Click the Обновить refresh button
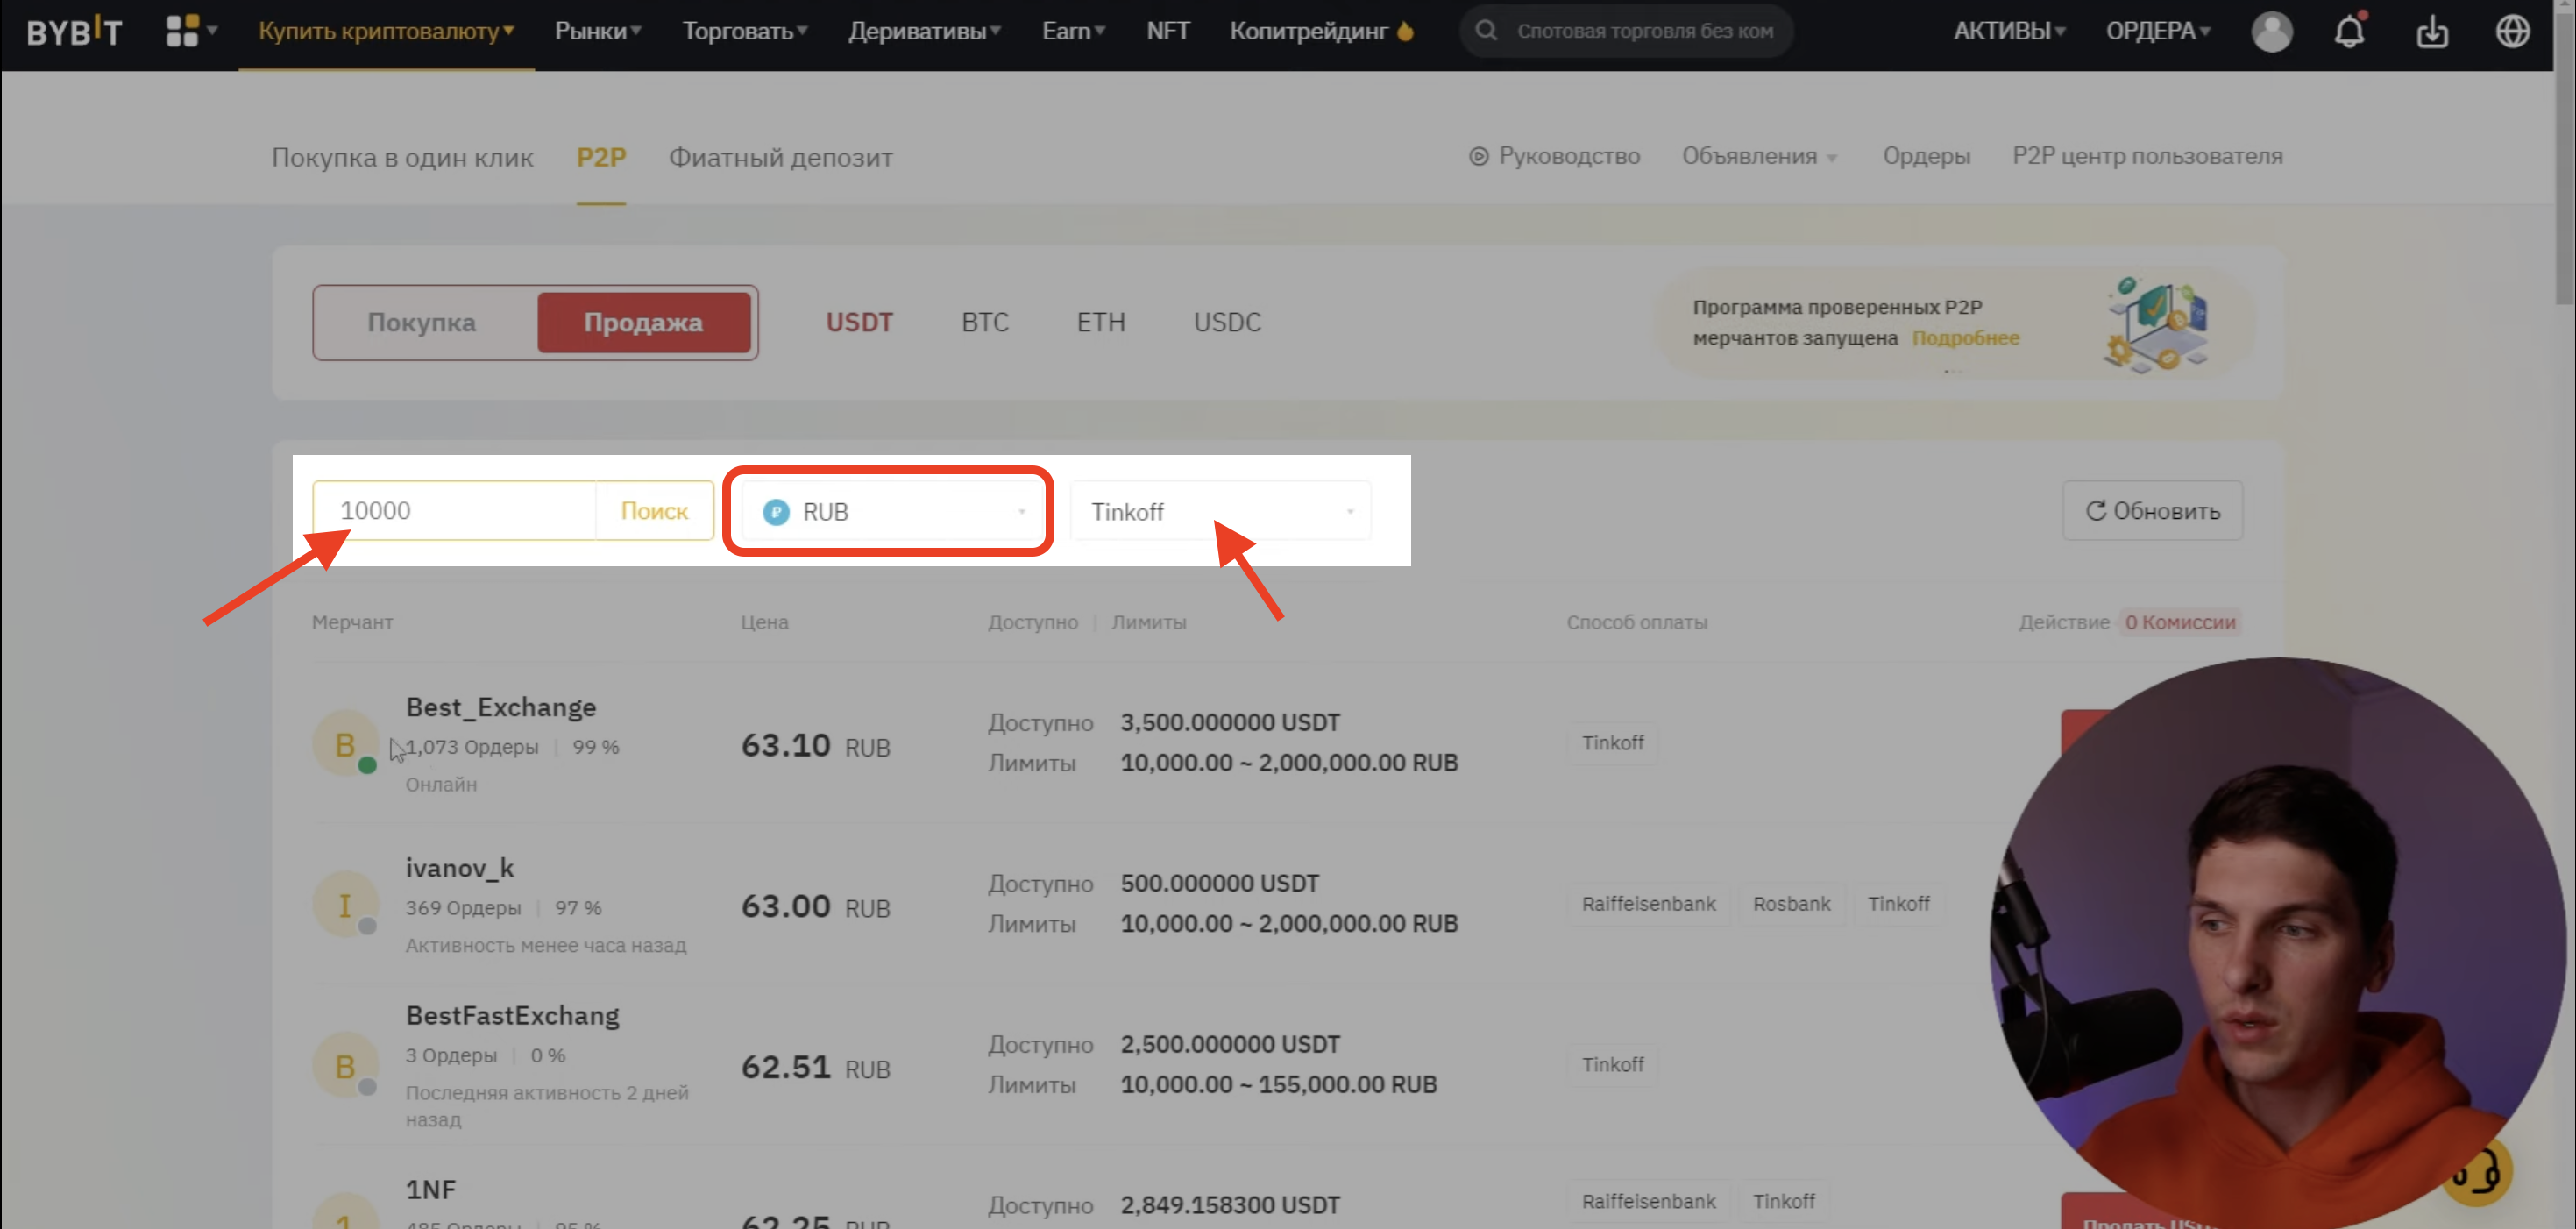Screen dimensions: 2576x1229 2152,511
